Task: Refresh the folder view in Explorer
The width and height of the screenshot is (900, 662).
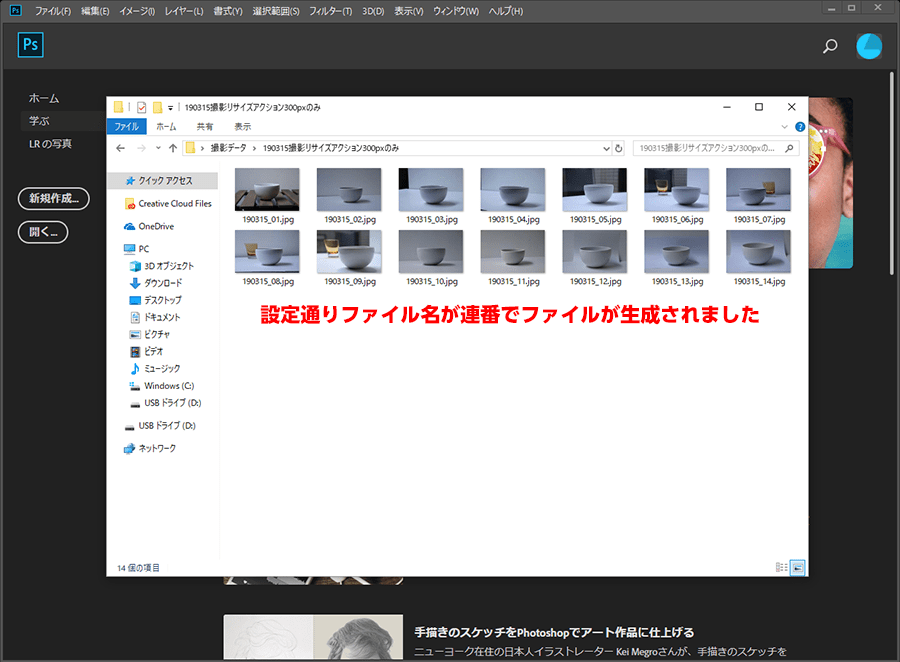Action: pos(619,148)
